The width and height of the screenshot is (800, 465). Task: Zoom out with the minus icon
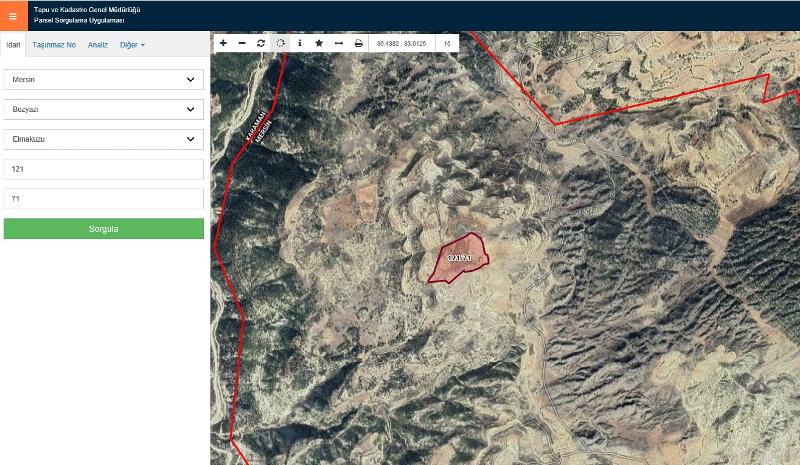pos(242,44)
